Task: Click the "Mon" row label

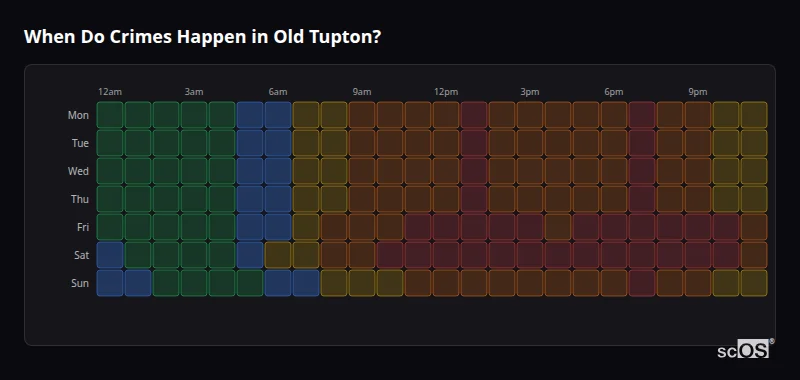Action: (78, 115)
